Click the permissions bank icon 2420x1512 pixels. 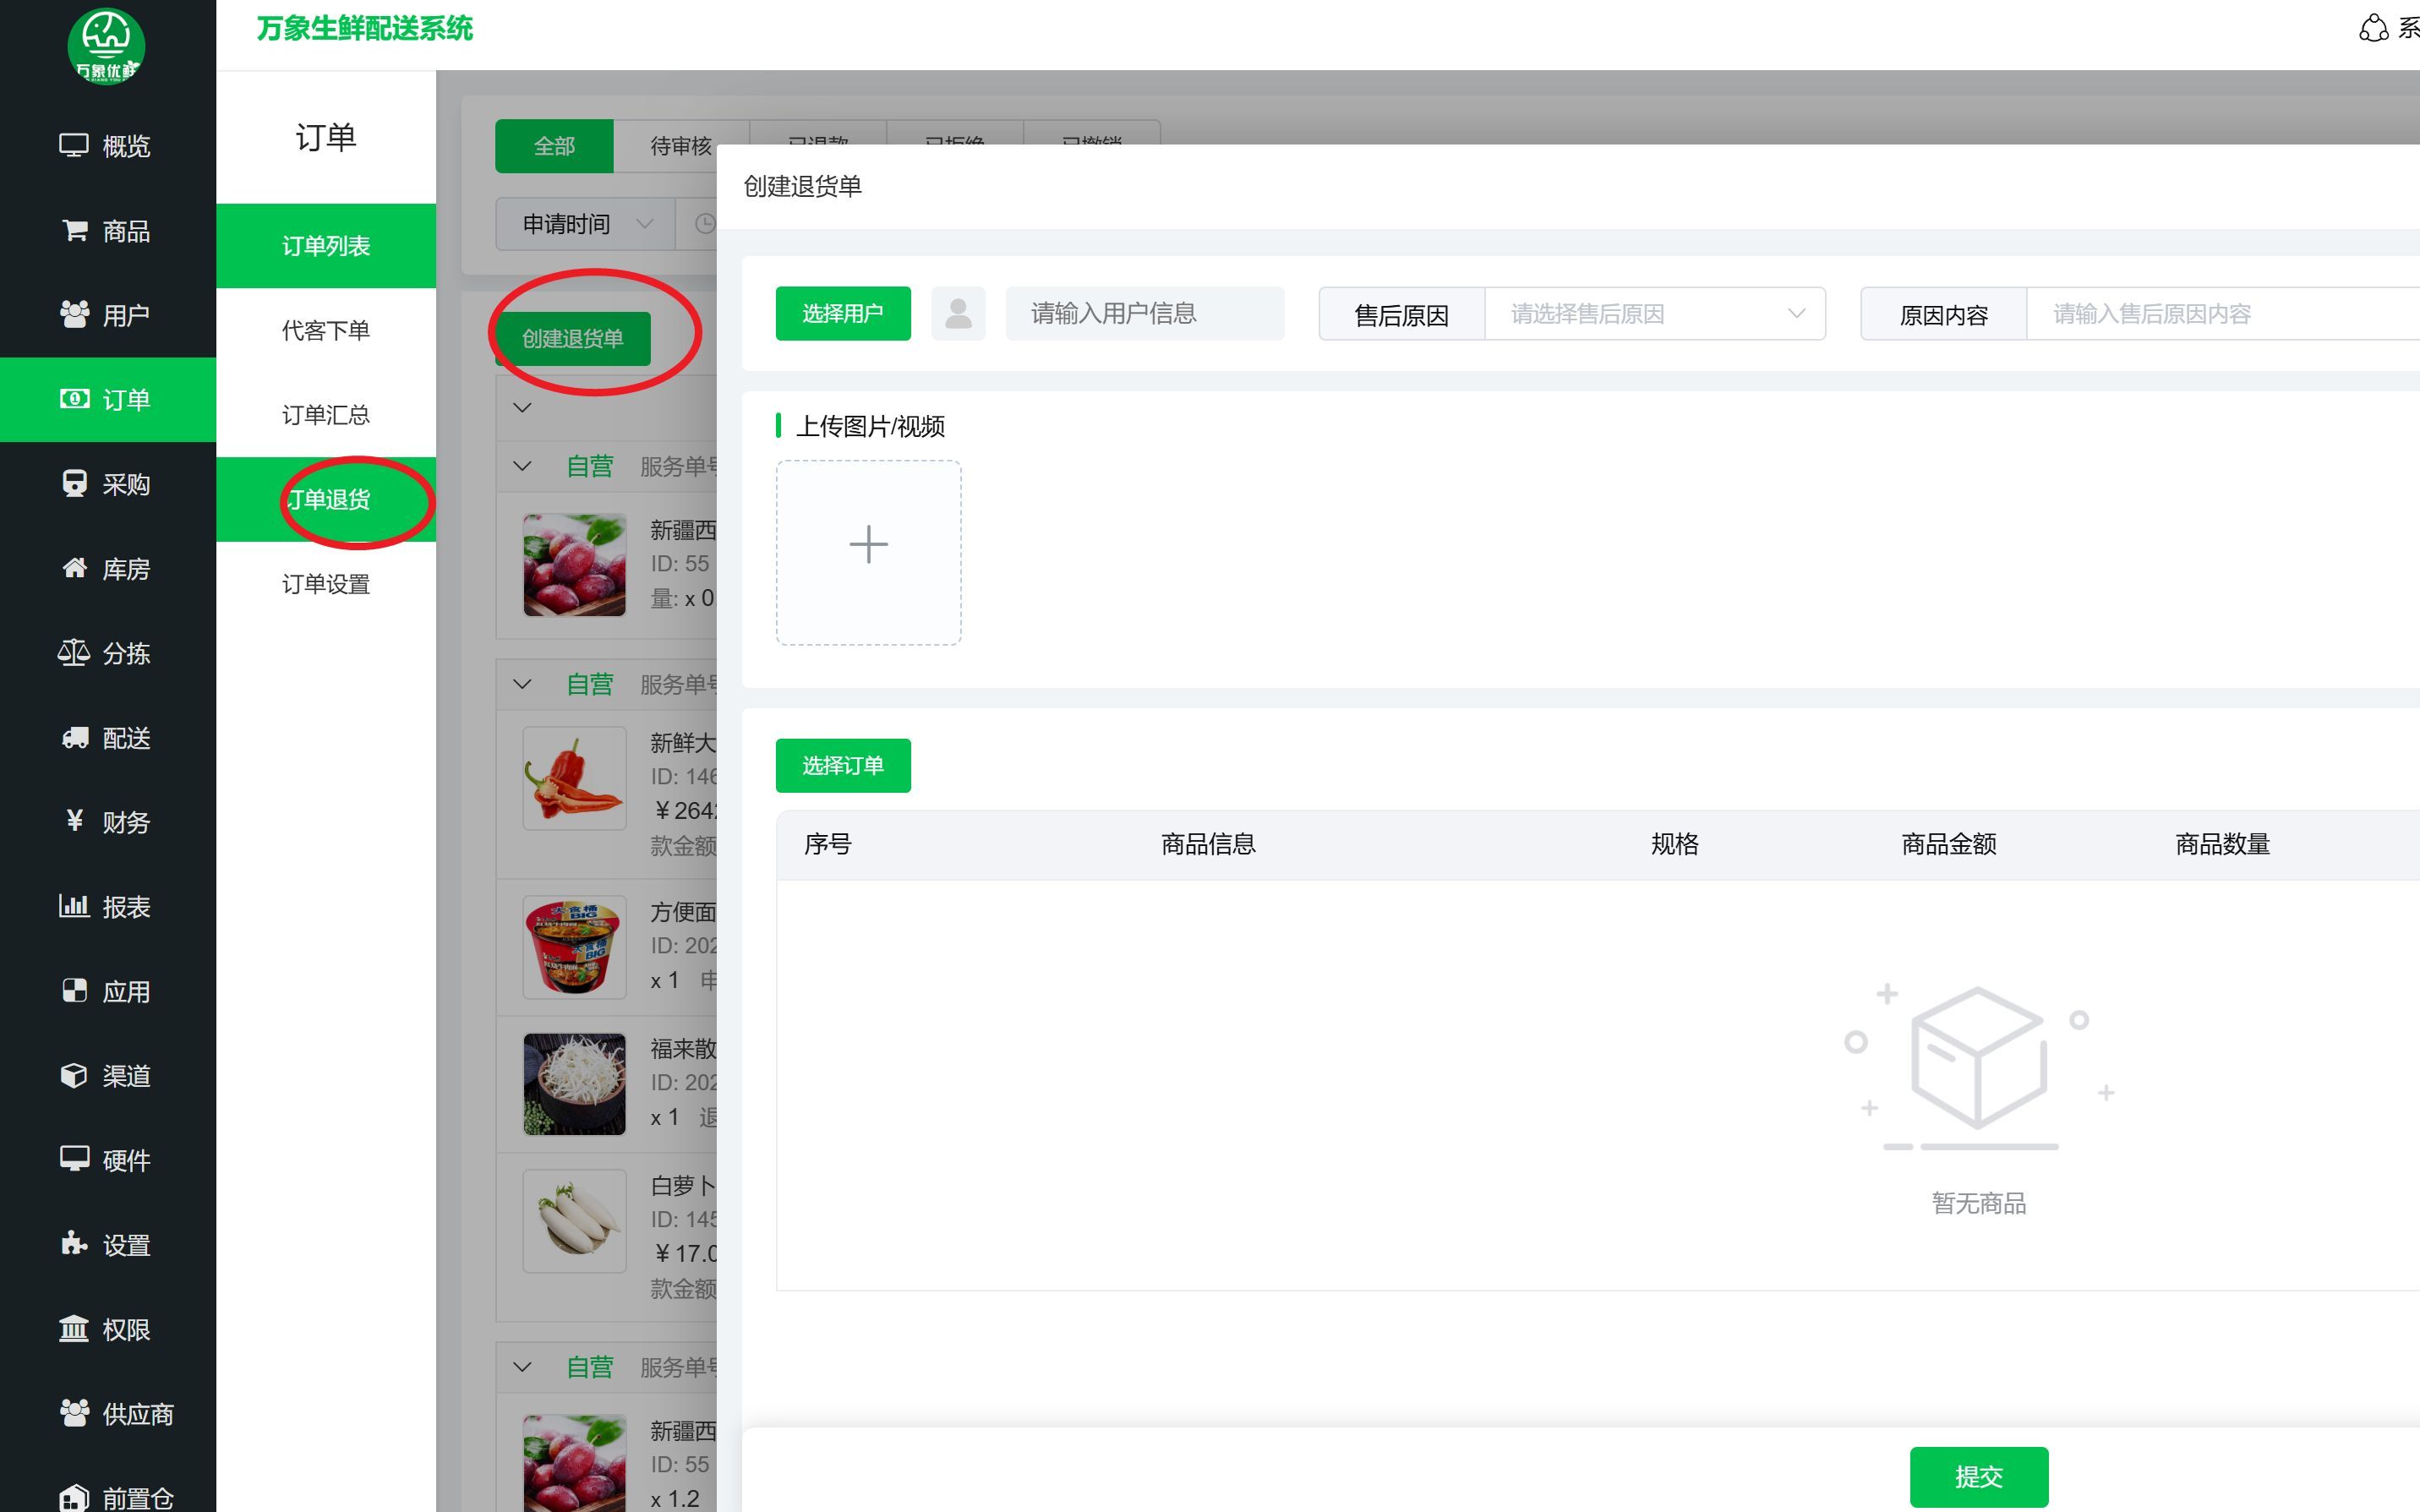pyautogui.click(x=74, y=1329)
